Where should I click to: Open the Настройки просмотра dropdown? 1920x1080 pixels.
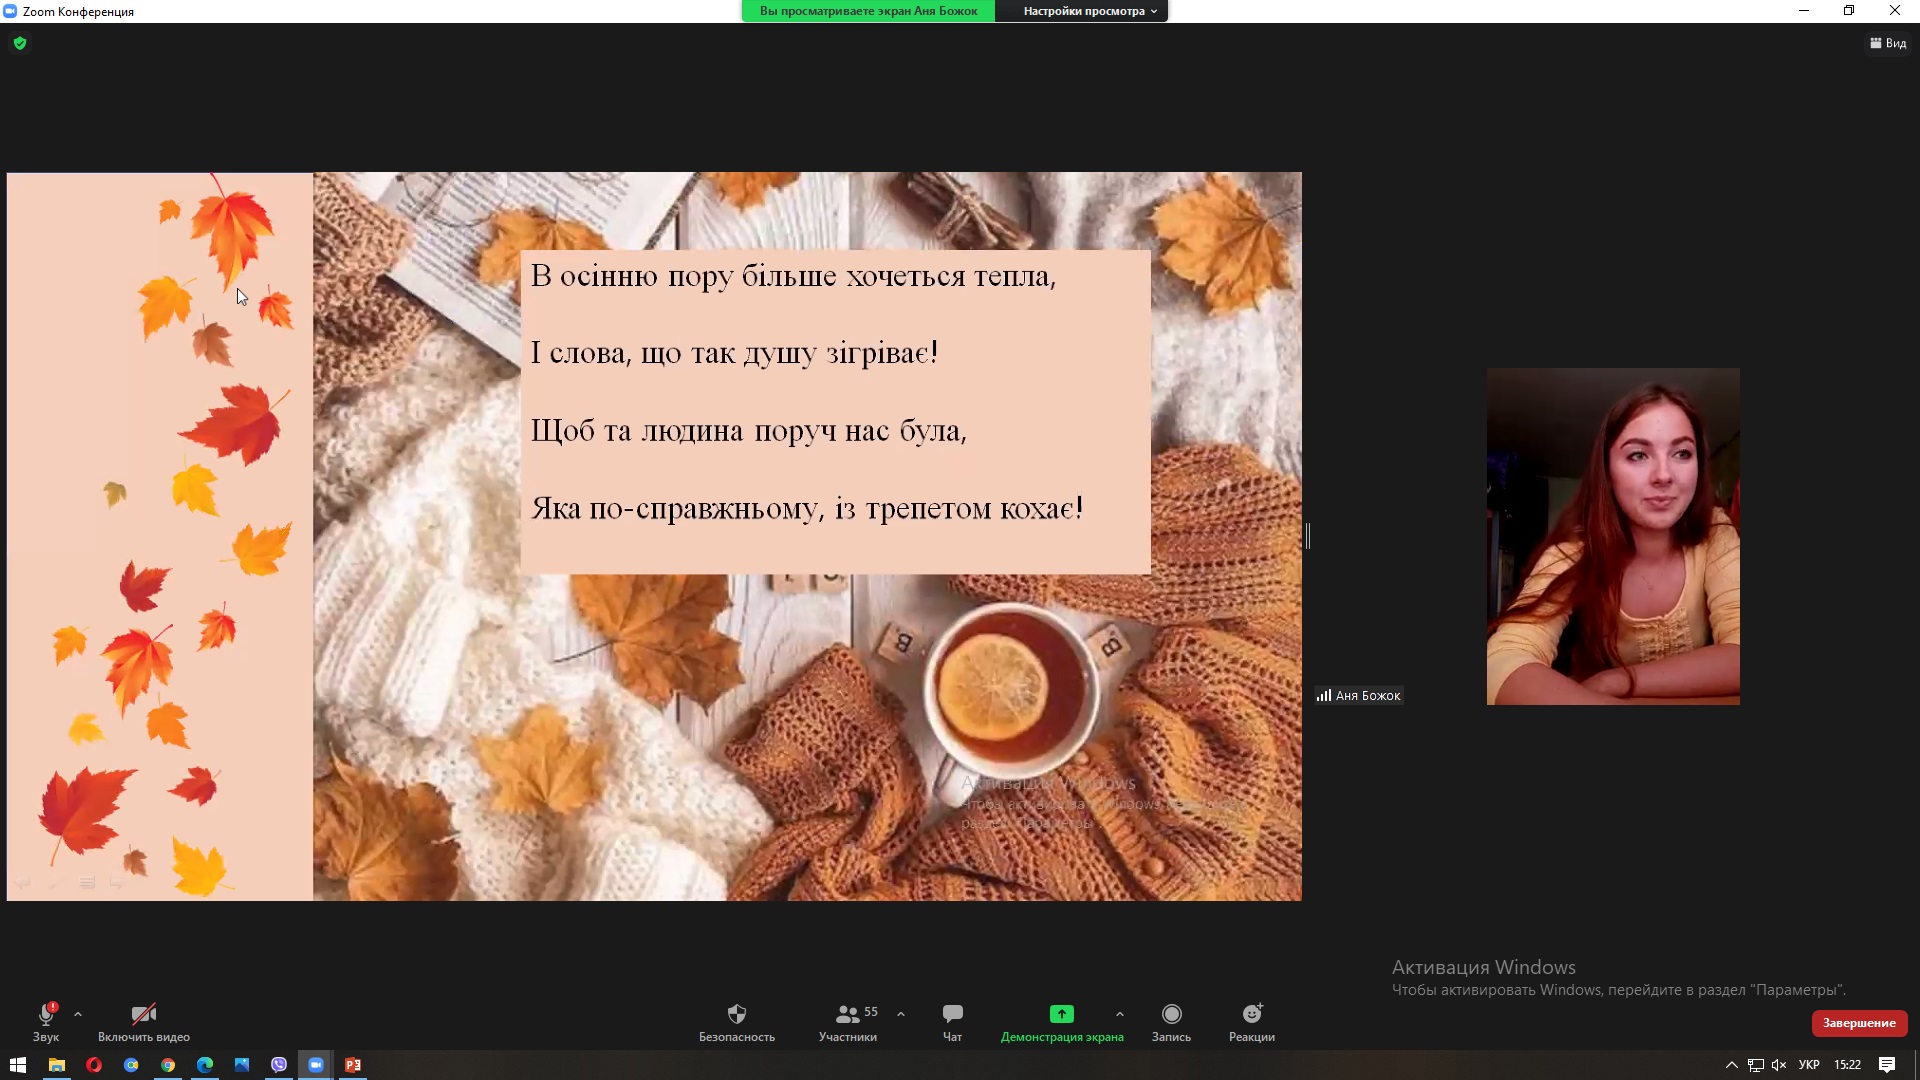(x=1089, y=11)
